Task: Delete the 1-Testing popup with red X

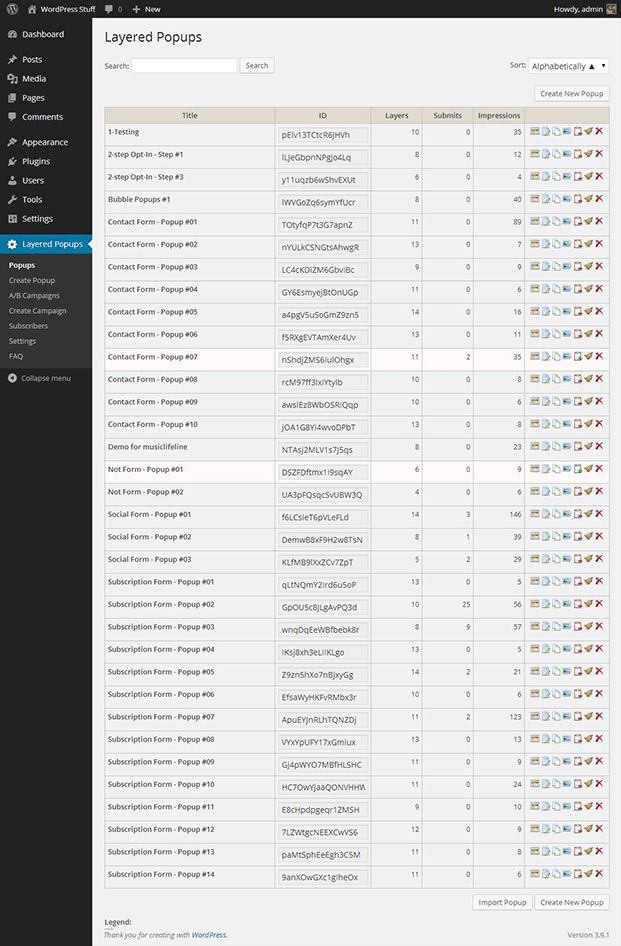Action: [599, 131]
